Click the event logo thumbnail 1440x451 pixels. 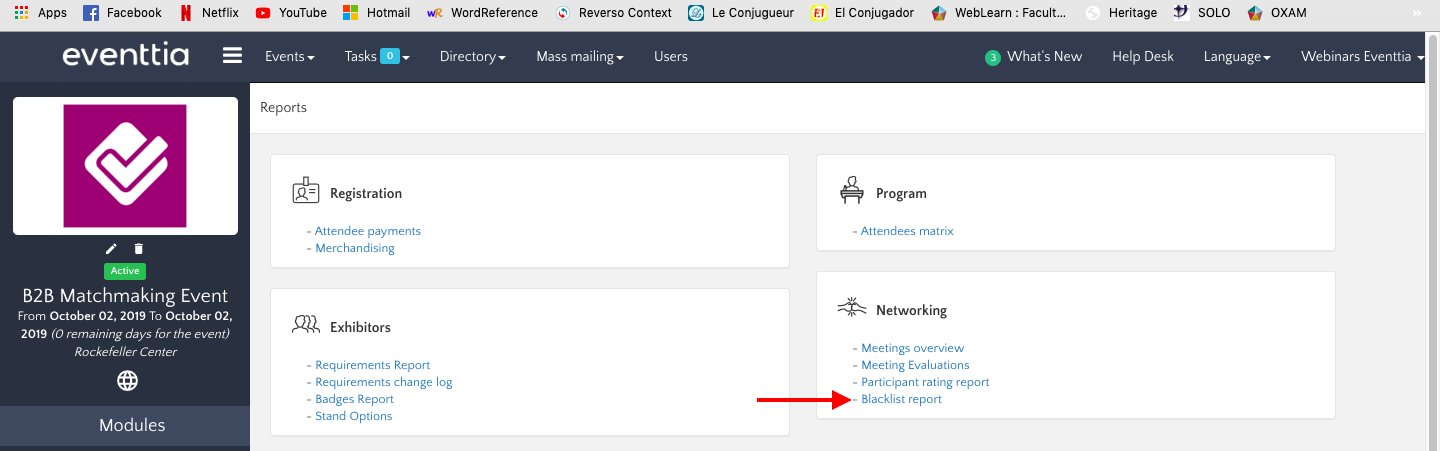125,166
